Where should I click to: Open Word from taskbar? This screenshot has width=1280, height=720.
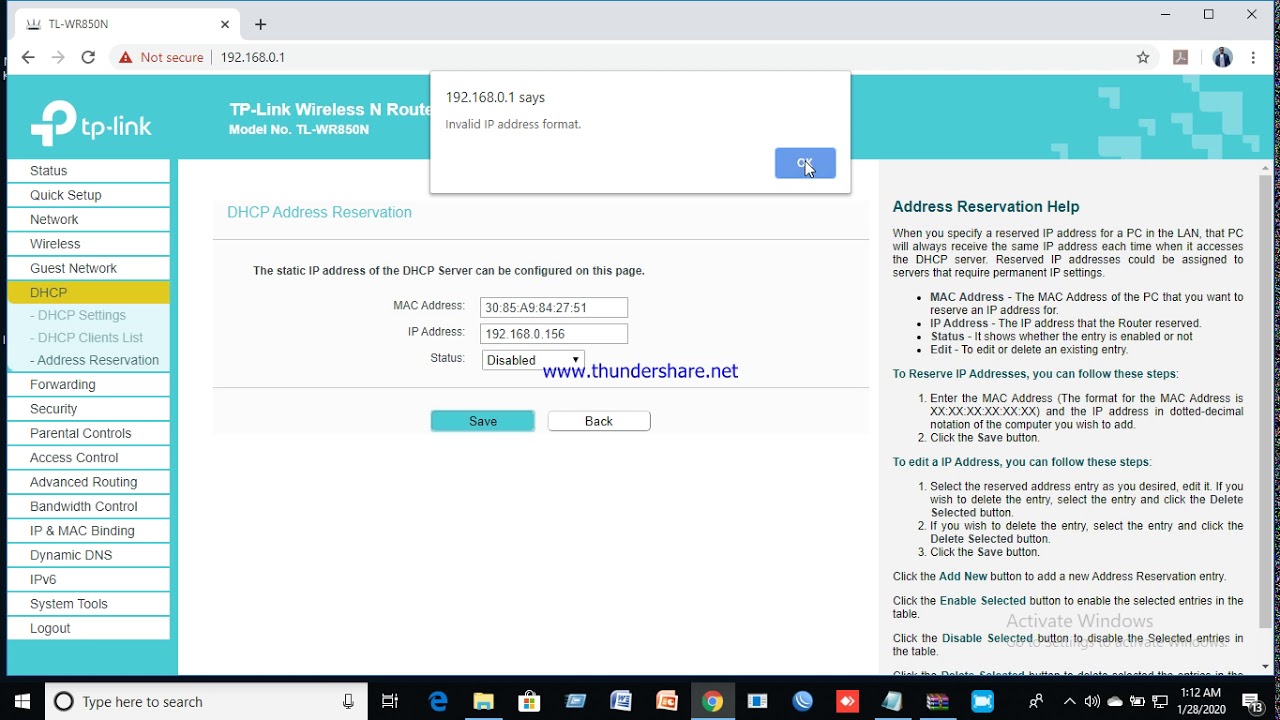[x=621, y=701]
